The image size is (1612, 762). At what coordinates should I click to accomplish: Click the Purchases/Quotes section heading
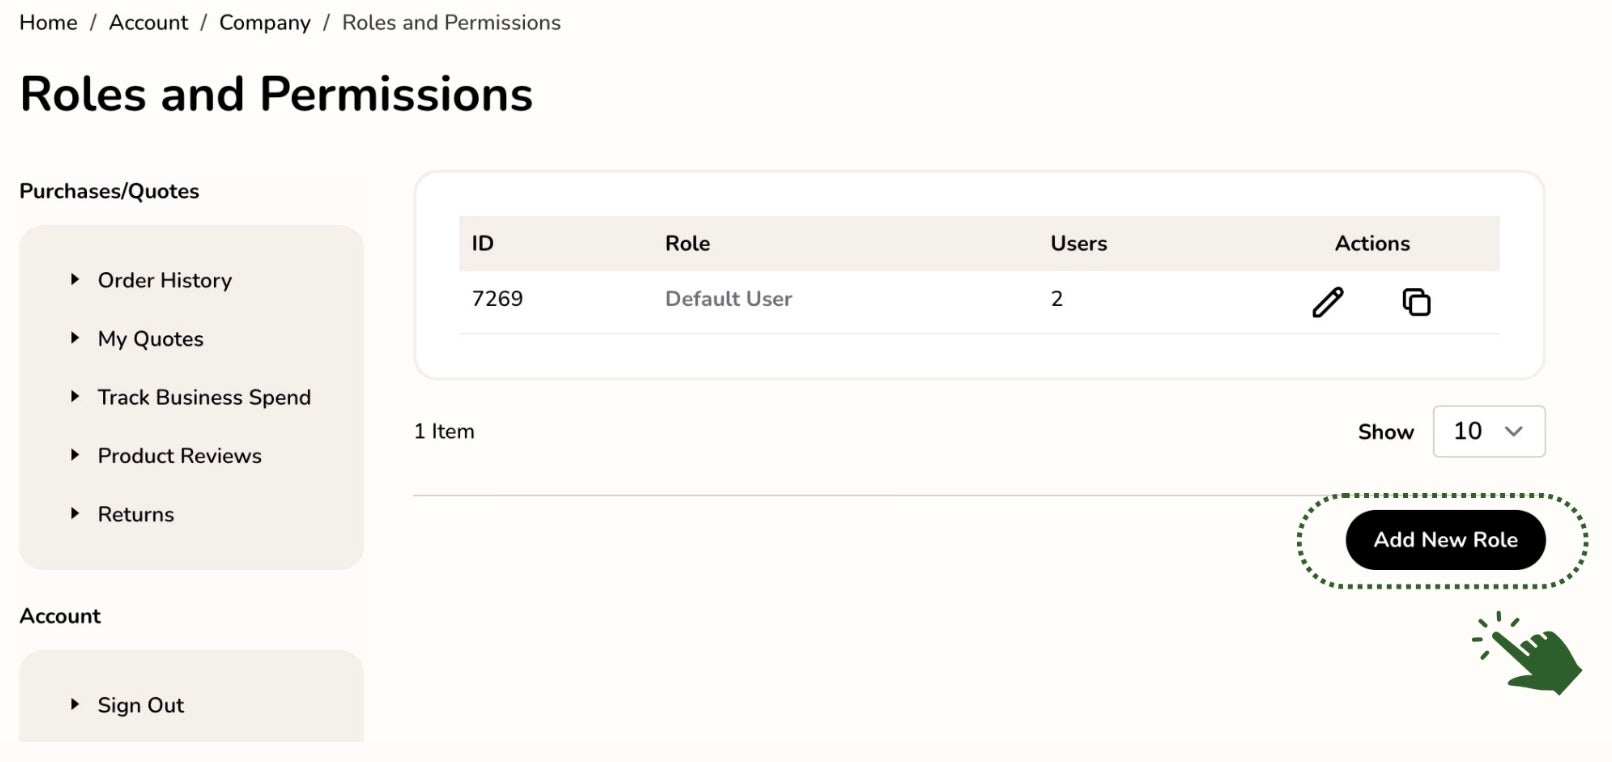point(109,191)
